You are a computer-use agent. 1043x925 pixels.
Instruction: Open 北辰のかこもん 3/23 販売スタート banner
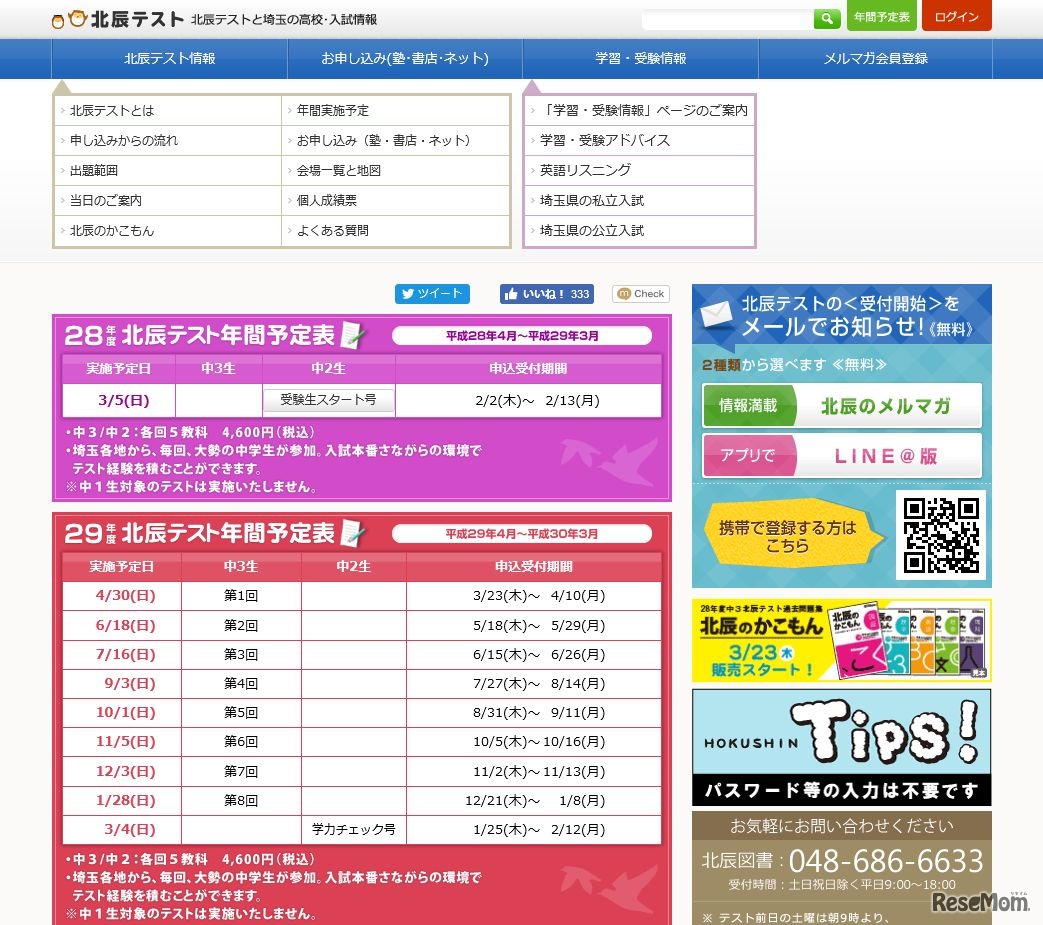point(841,640)
